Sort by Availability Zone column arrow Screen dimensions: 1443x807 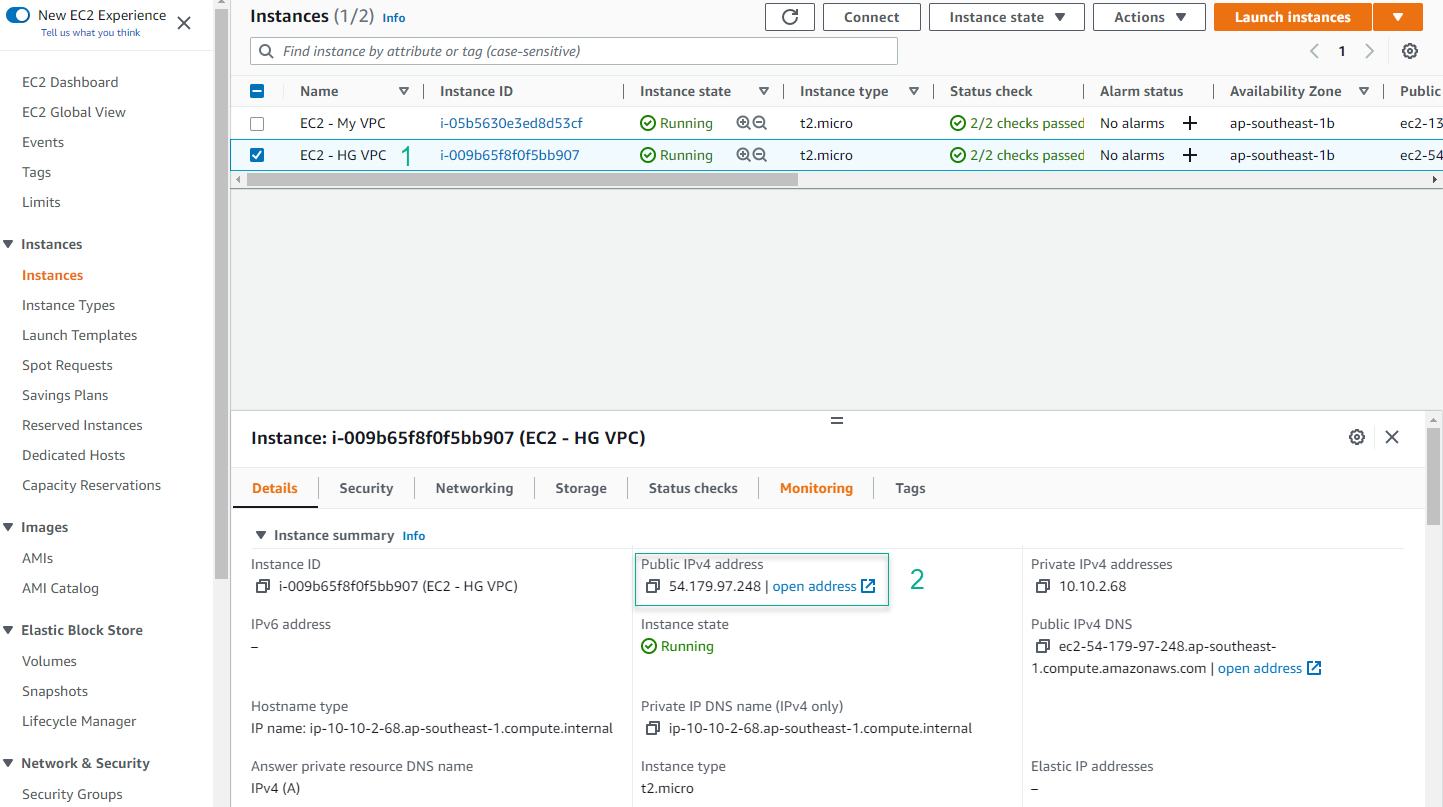(x=1364, y=91)
